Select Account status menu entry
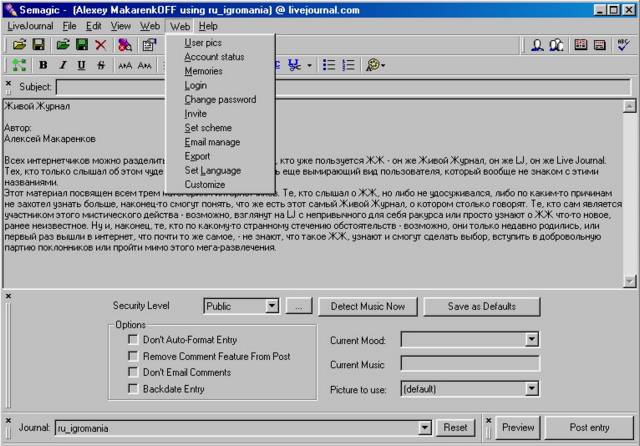 pos(220,57)
